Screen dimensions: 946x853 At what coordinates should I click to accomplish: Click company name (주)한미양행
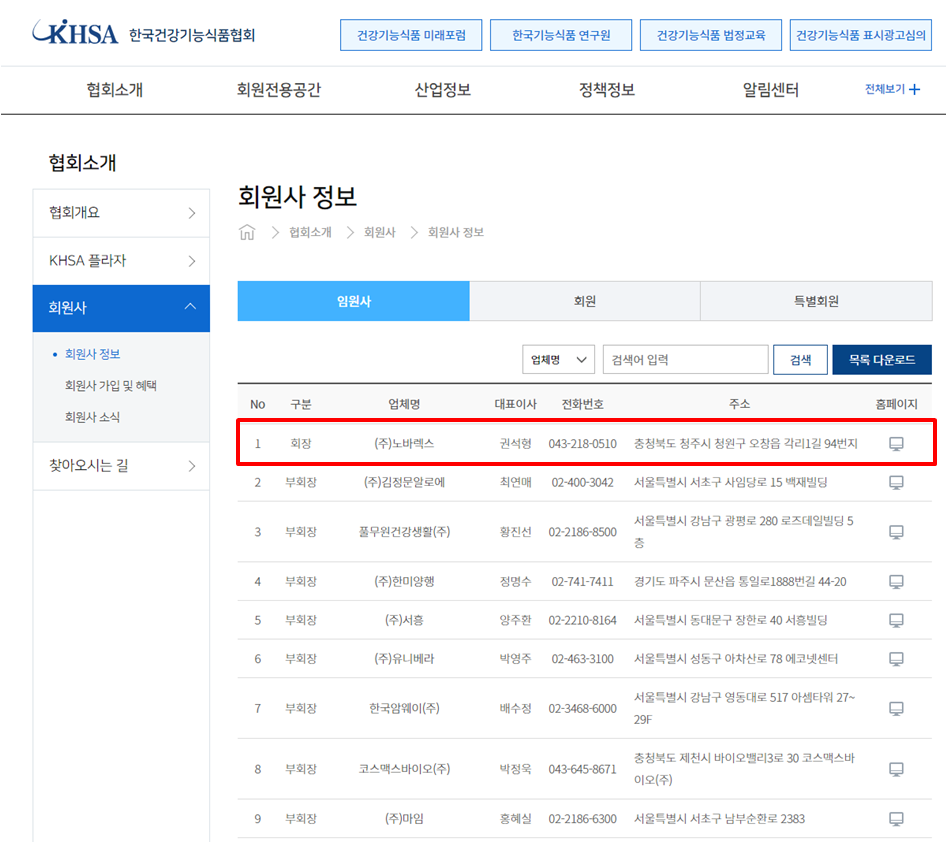[x=404, y=581]
